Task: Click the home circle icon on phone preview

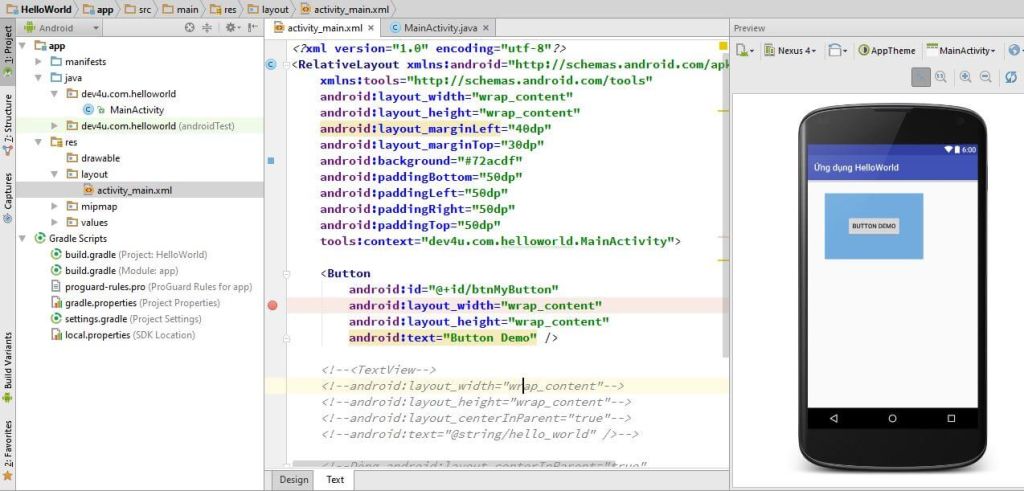Action: coord(892,419)
